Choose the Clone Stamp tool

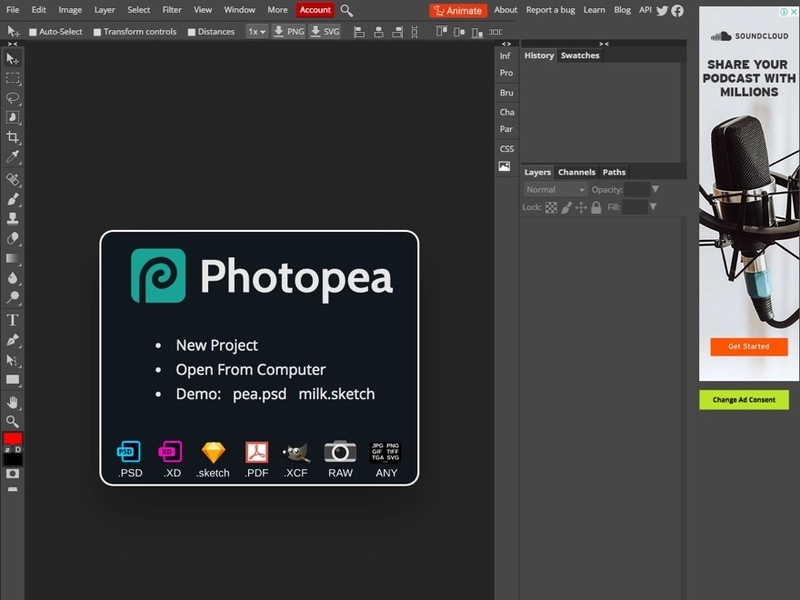12,218
